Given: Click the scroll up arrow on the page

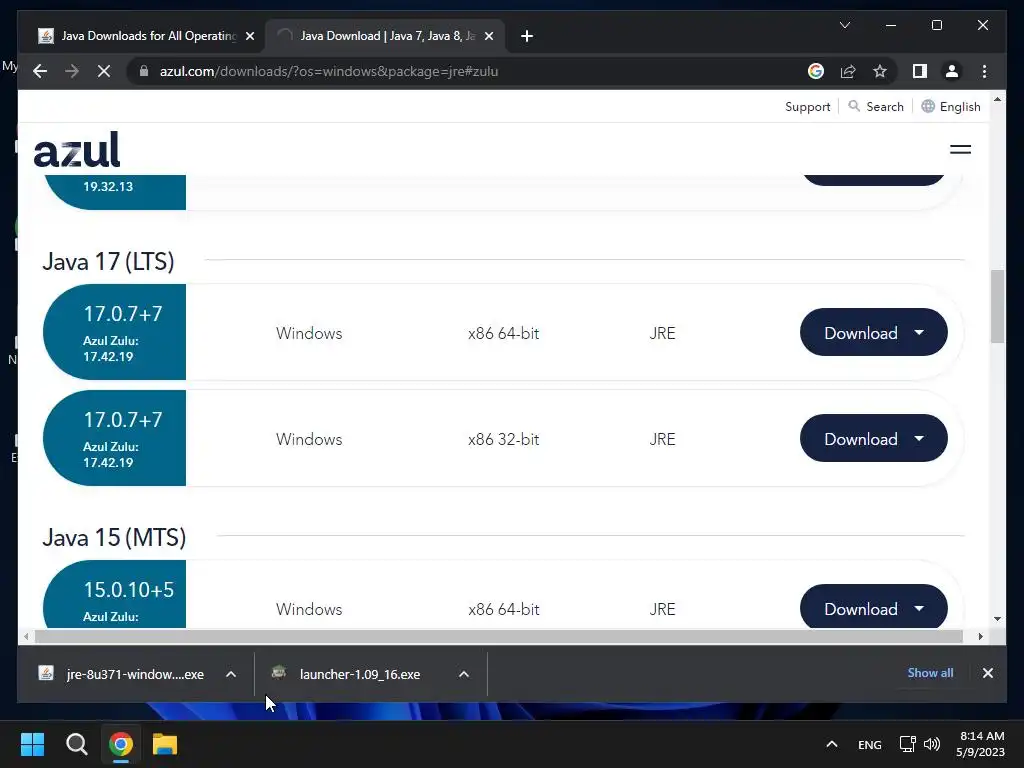Looking at the screenshot, I should pos(997,99).
